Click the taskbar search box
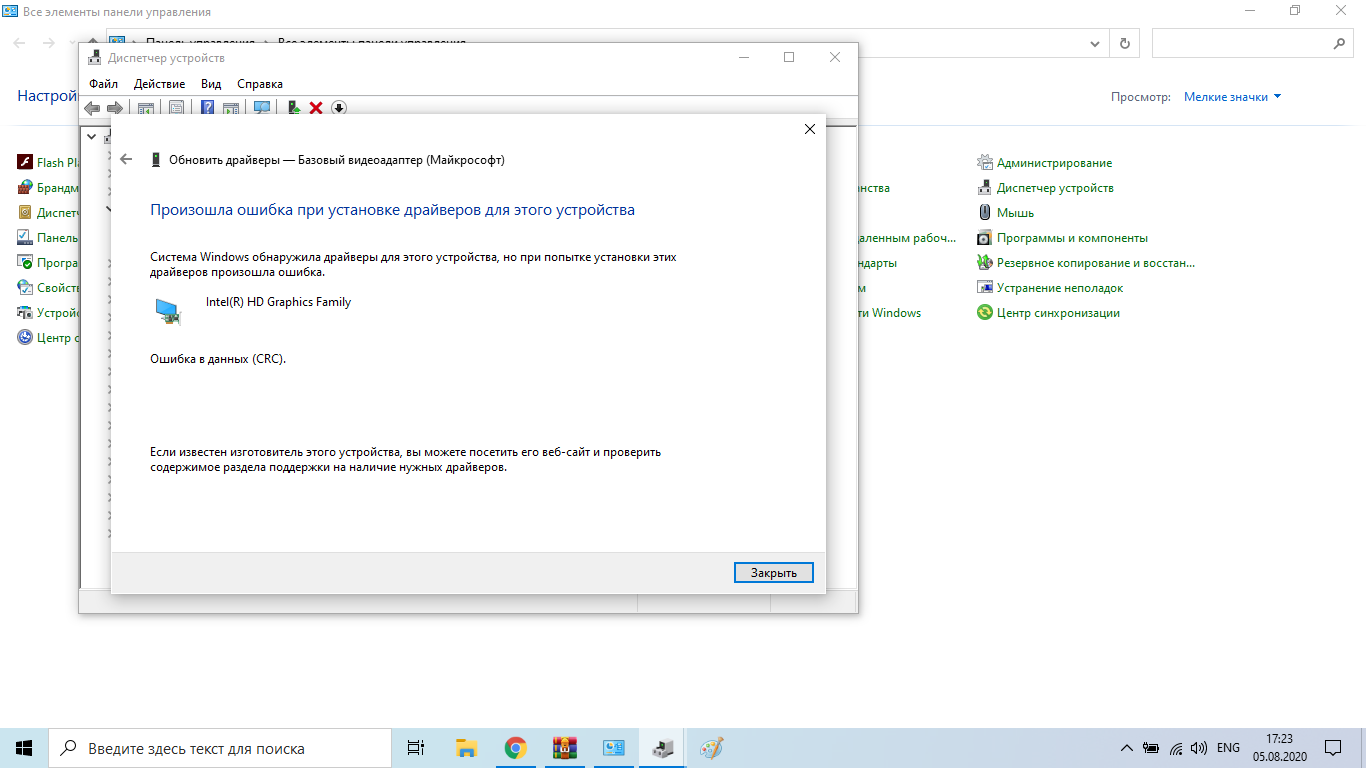Screen dimensions: 1366x768 tap(218, 748)
